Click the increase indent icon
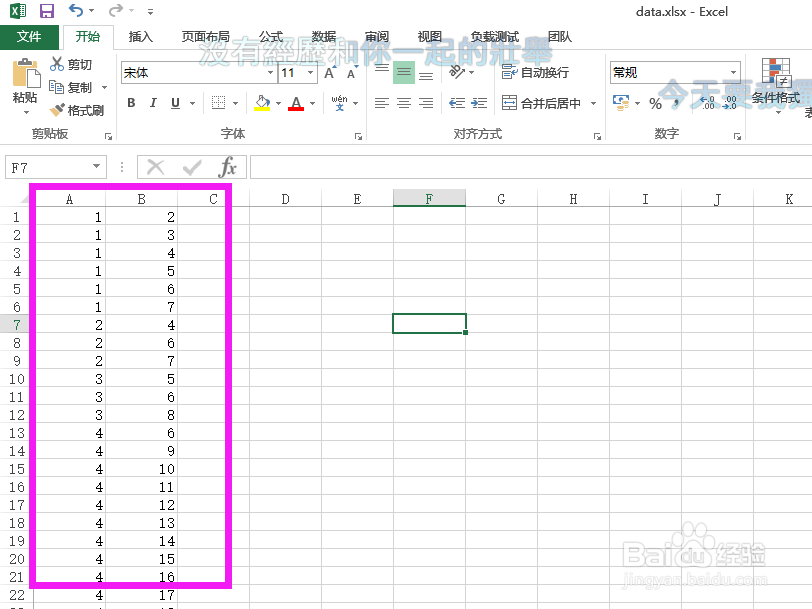The width and height of the screenshot is (812, 609). point(479,103)
